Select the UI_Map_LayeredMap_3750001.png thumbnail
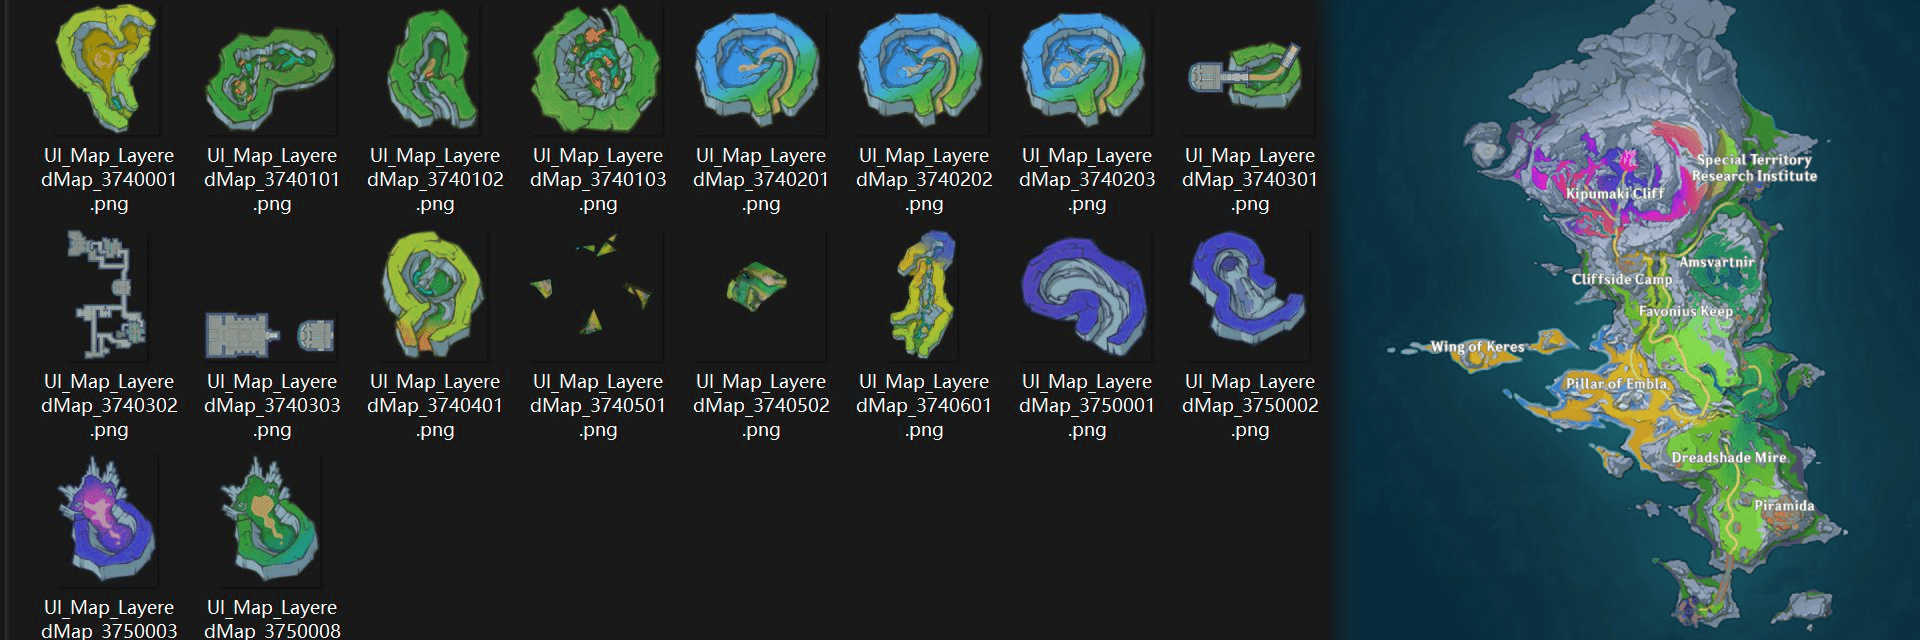The height and width of the screenshot is (640, 1920). tap(1087, 298)
